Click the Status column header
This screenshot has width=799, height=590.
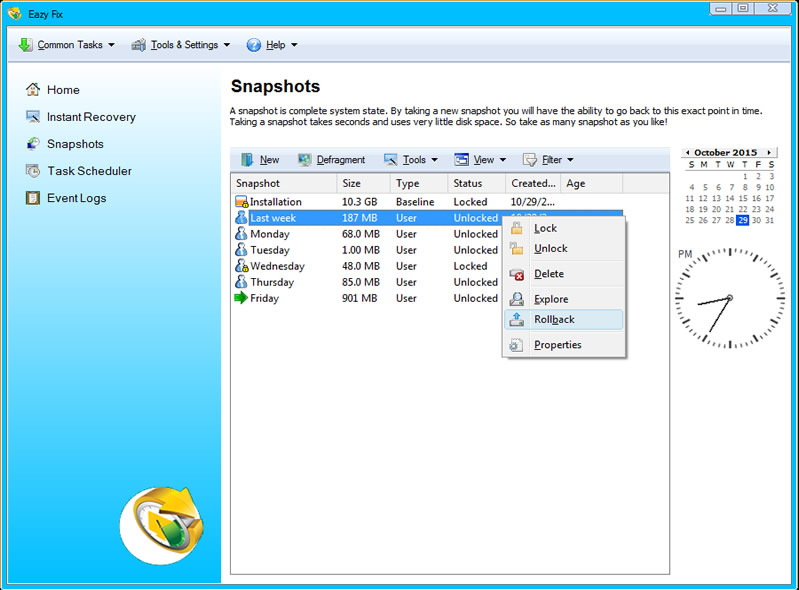point(476,184)
